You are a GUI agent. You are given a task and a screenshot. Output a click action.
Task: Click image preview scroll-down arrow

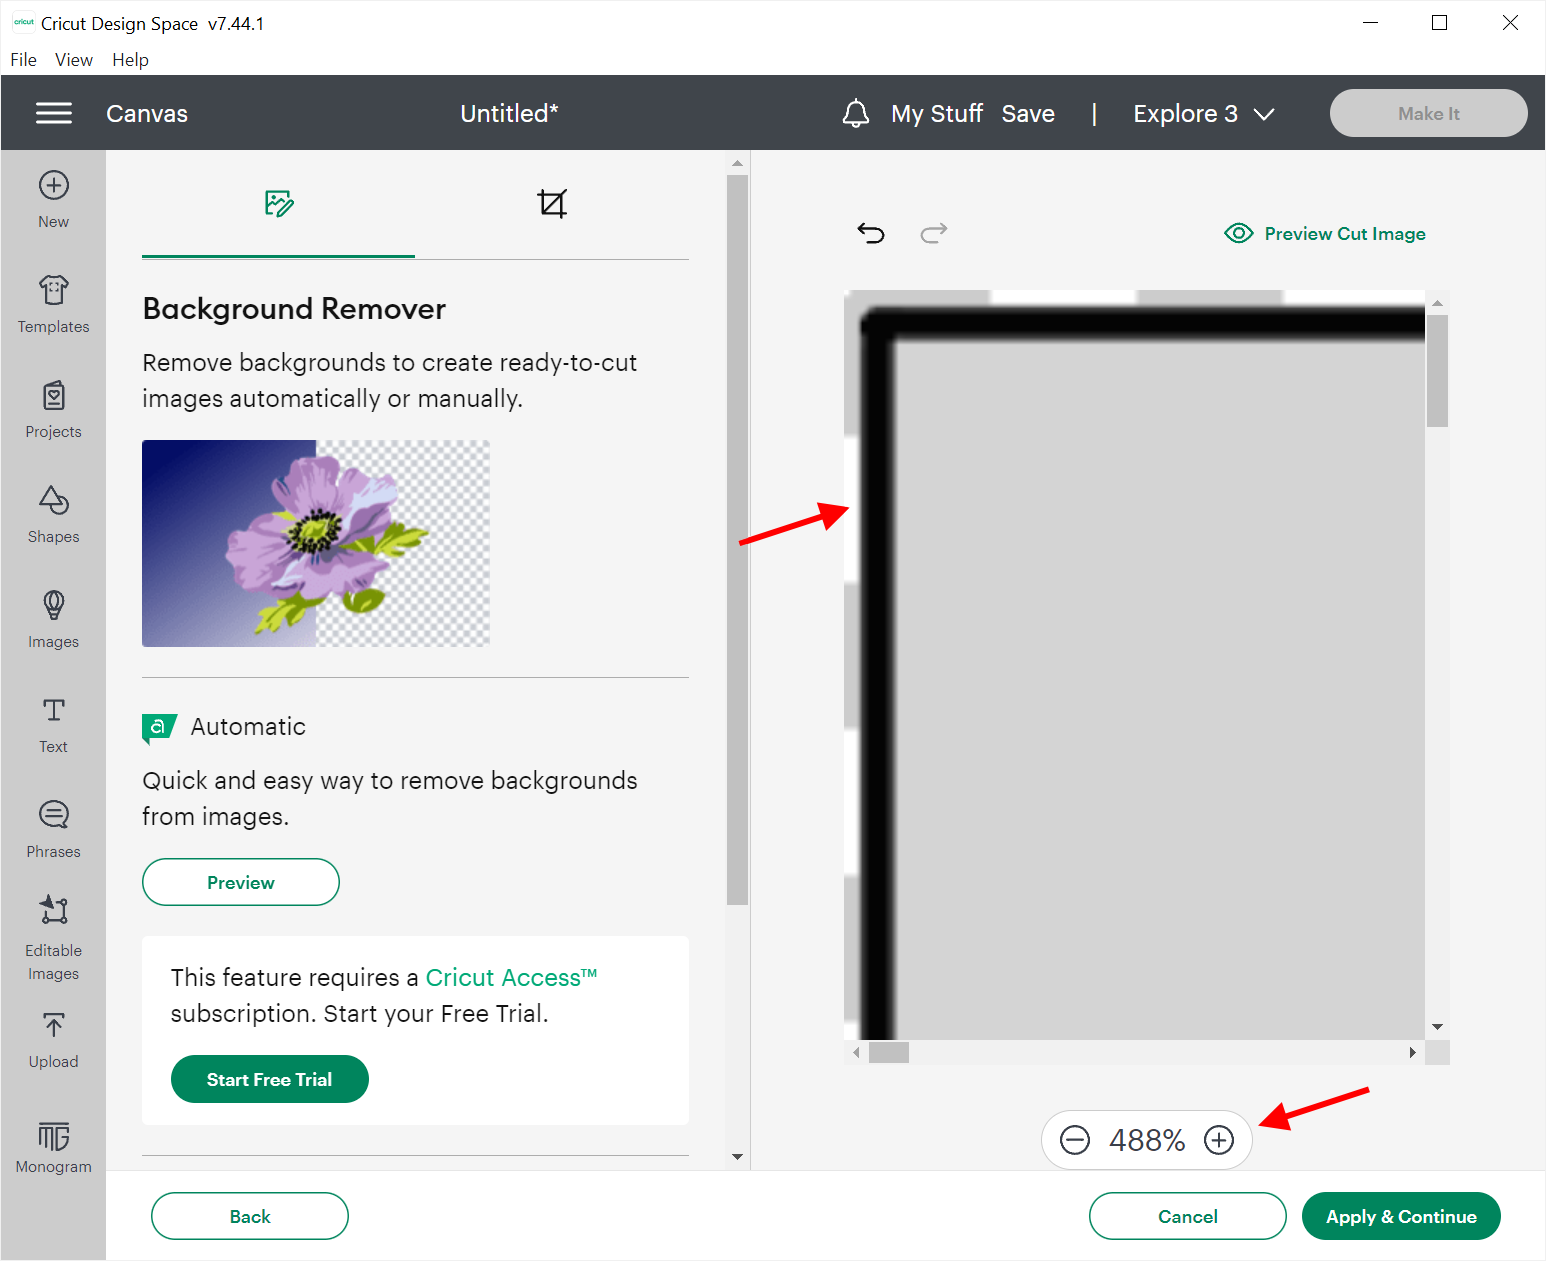click(x=1437, y=1027)
